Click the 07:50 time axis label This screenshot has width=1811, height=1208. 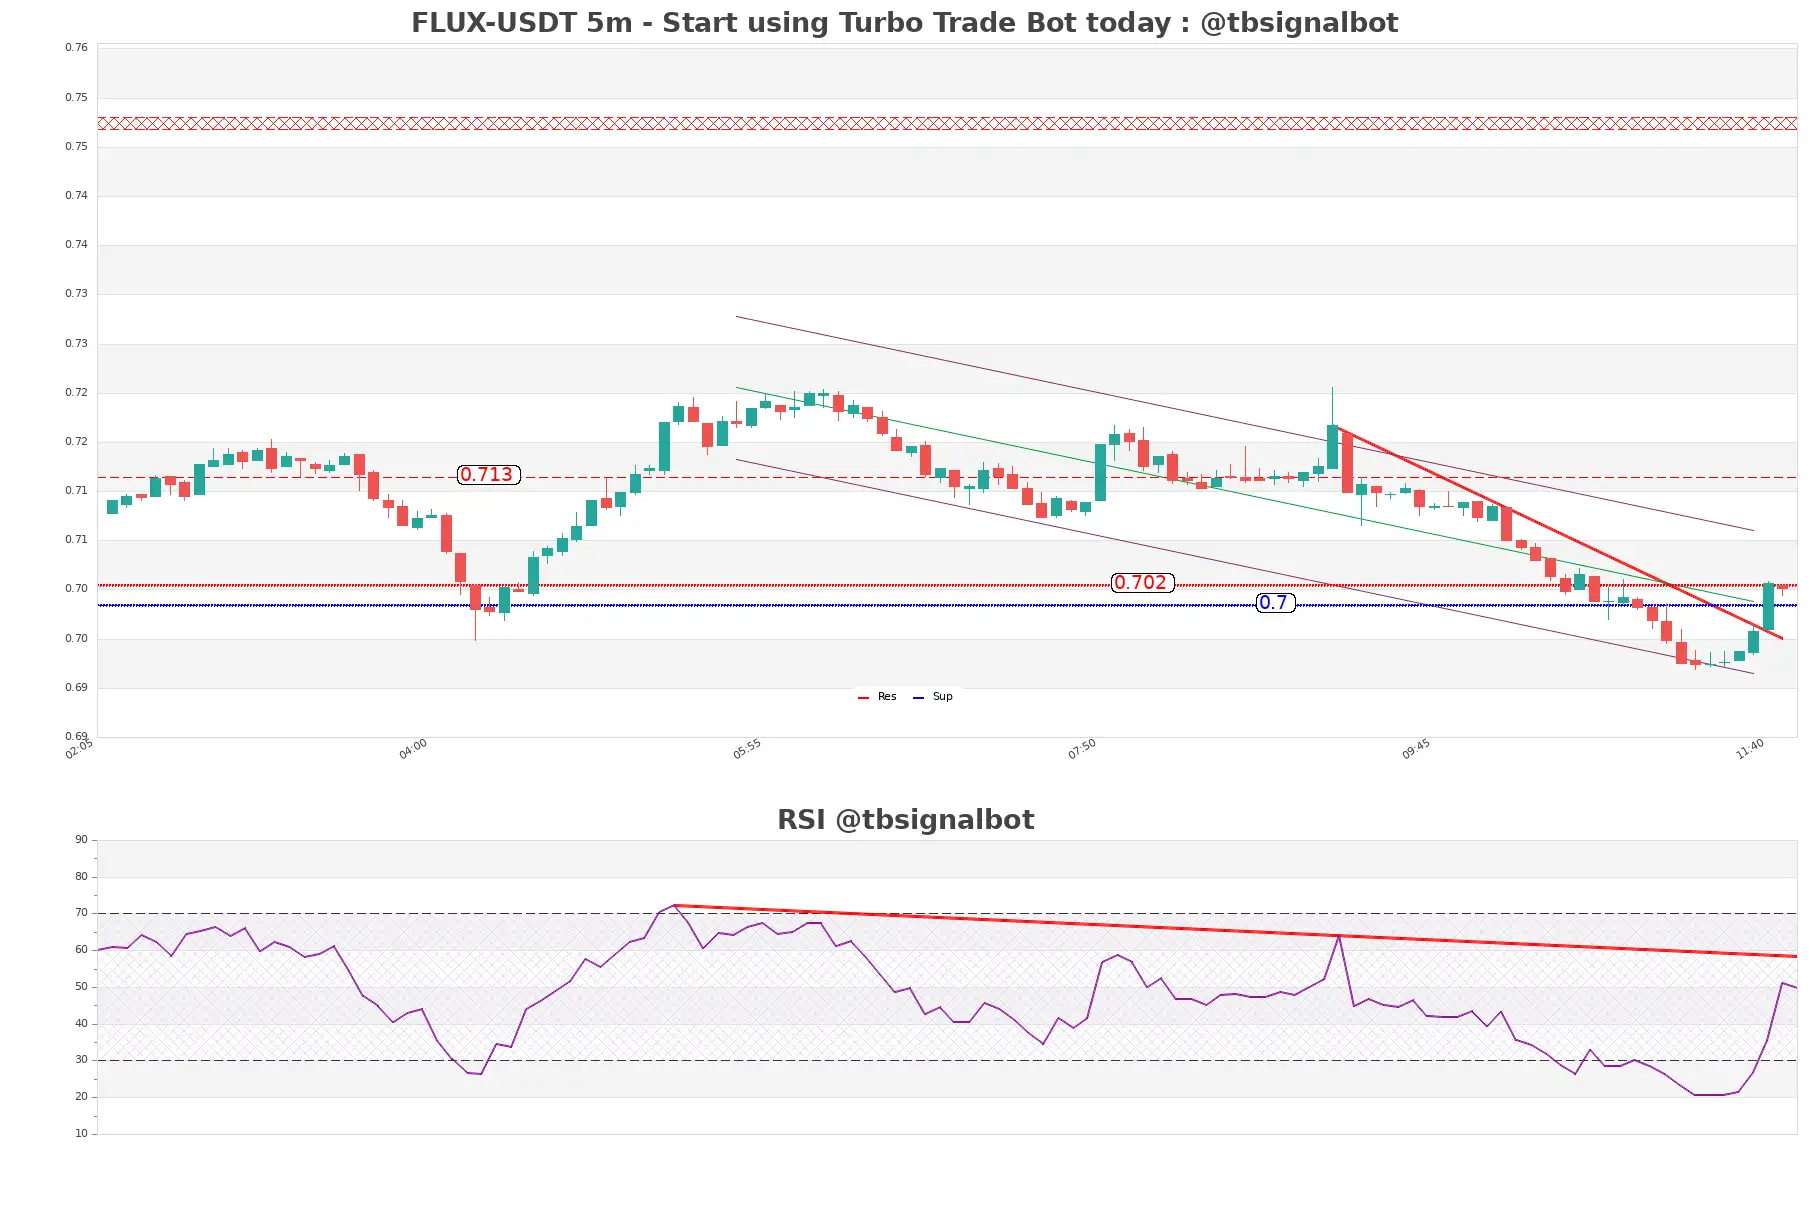[x=1082, y=749]
